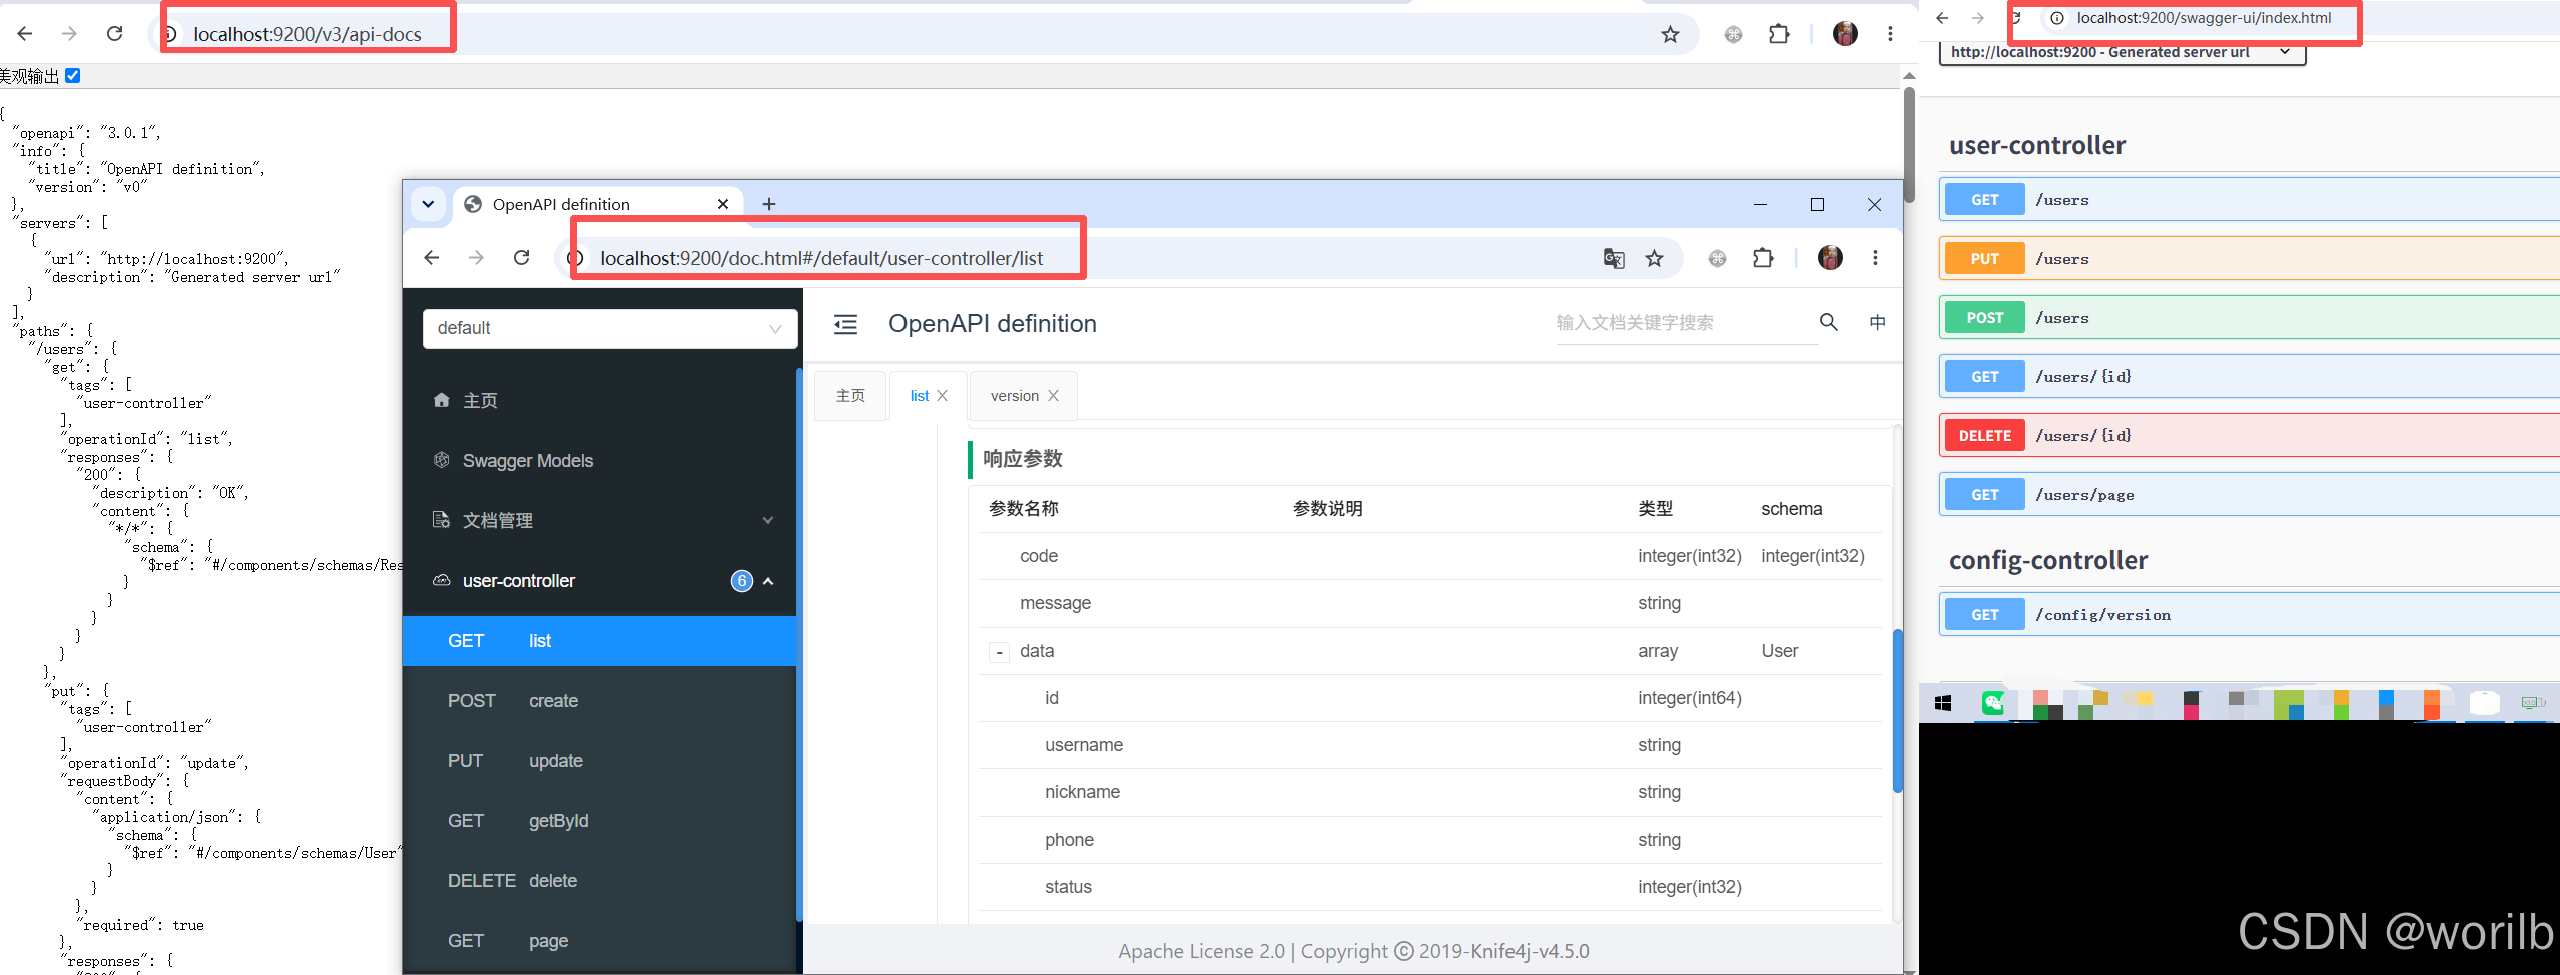This screenshot has height=975, width=2560.
Task: Open the default API group dropdown
Action: point(610,328)
